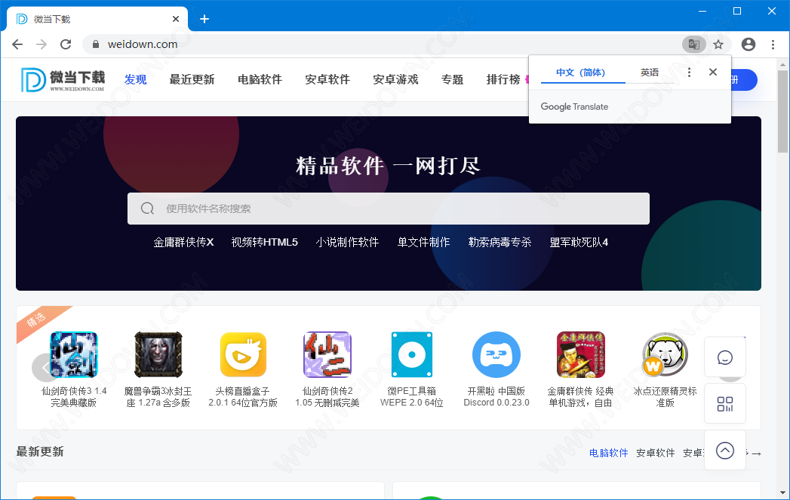Screen dimensions: 790x500
Task: Click the search box 使用软件名称搜索
Action: (x=388, y=209)
